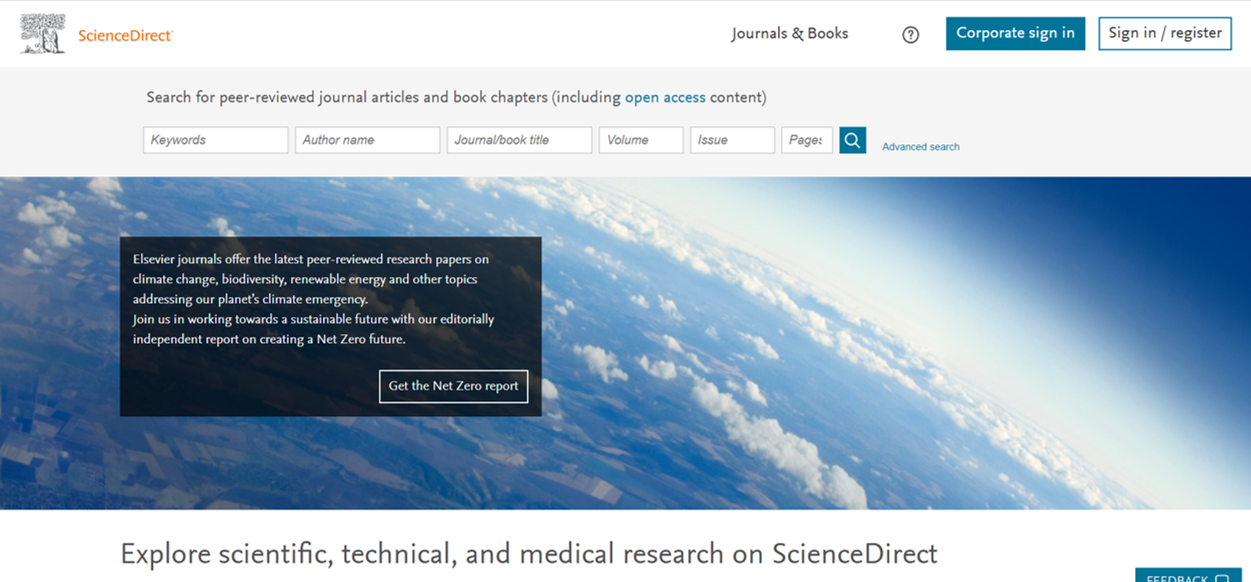Open the Journals & Books menu

coord(789,33)
